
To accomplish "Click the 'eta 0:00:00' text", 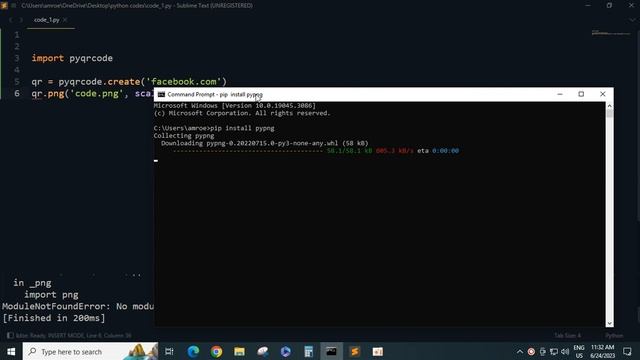I will coord(438,151).
